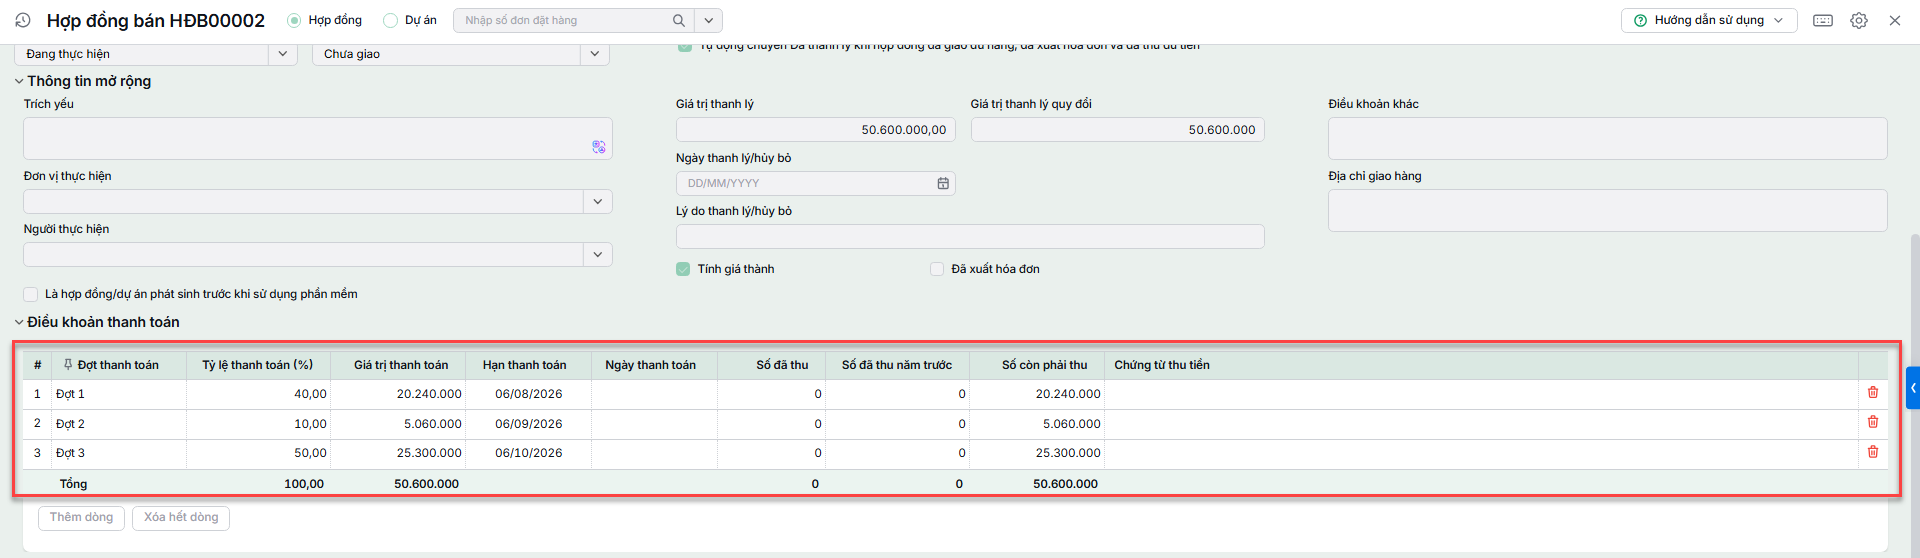1920x558 pixels.
Task: Click the Lý do thanh lý/hủy bỏ field
Action: (970, 236)
